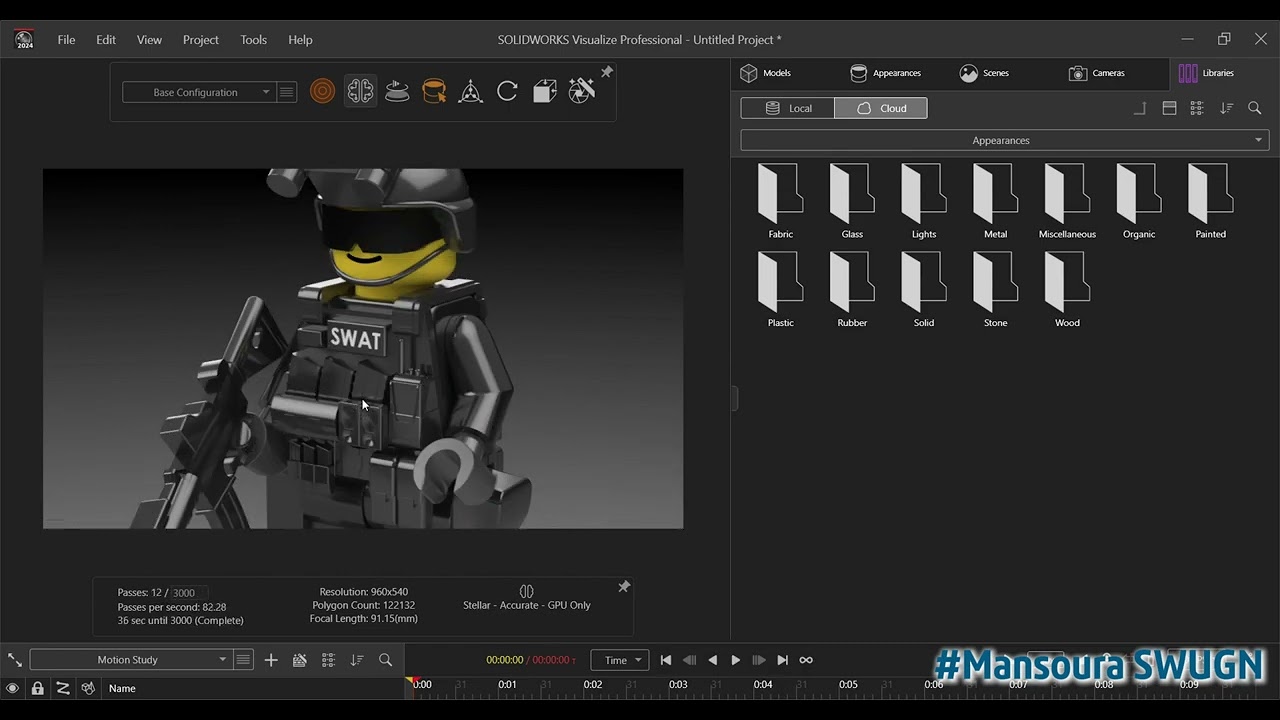This screenshot has width=1280, height=720.
Task: Switch to the Scenes tab
Action: pos(984,73)
